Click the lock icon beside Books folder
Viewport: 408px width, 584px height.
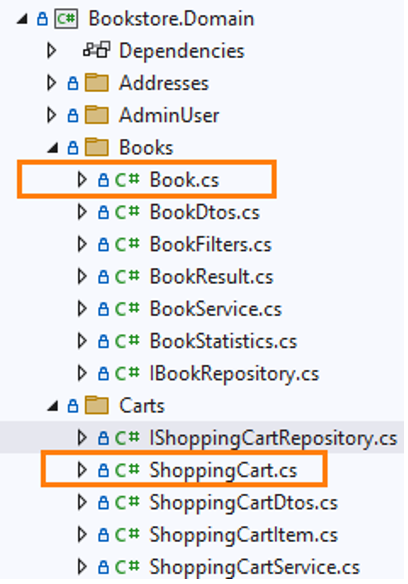pos(73,148)
